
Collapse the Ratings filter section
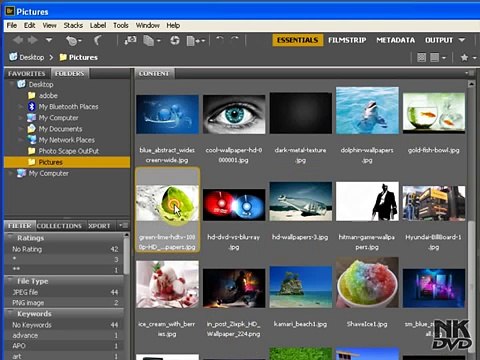point(10,237)
